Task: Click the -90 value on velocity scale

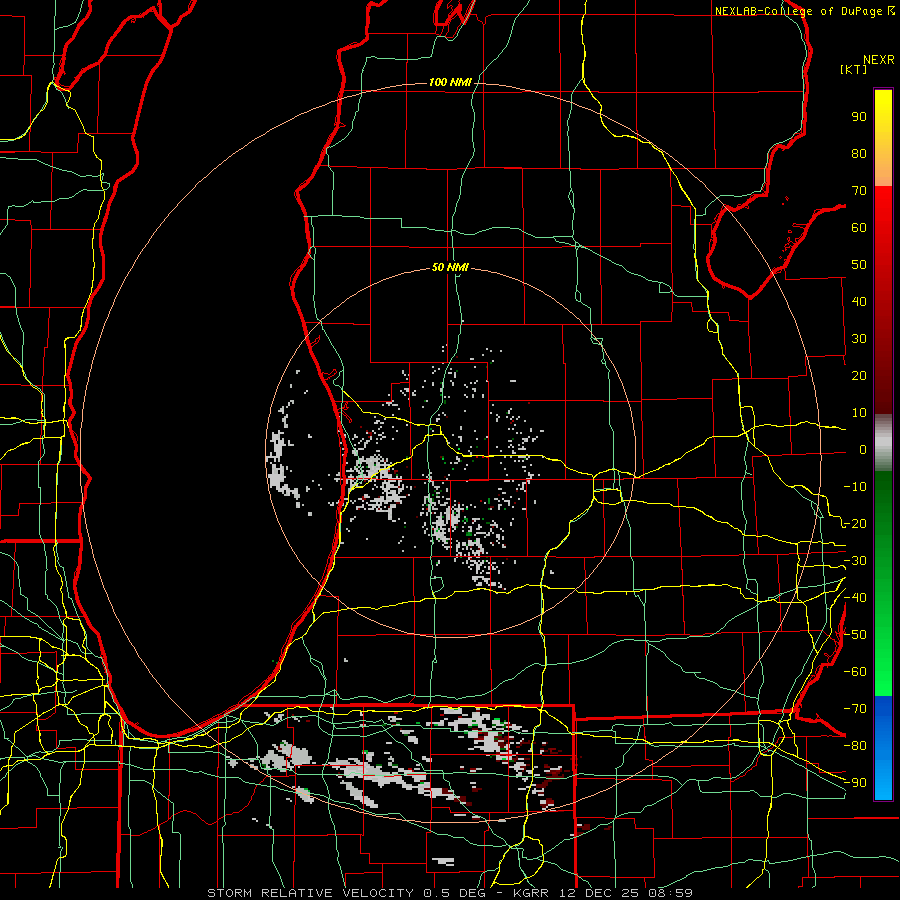Action: click(855, 783)
